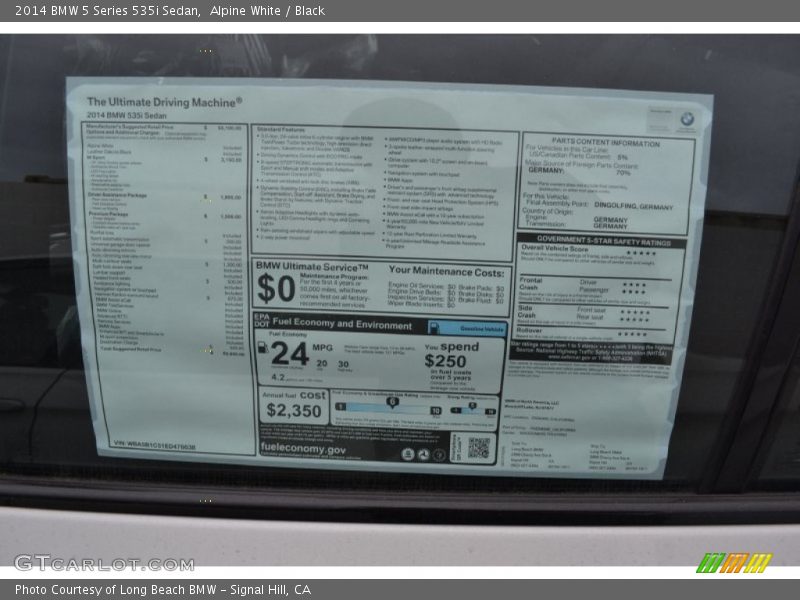
Task: Click the QR code on fuel label
Action: (x=478, y=447)
